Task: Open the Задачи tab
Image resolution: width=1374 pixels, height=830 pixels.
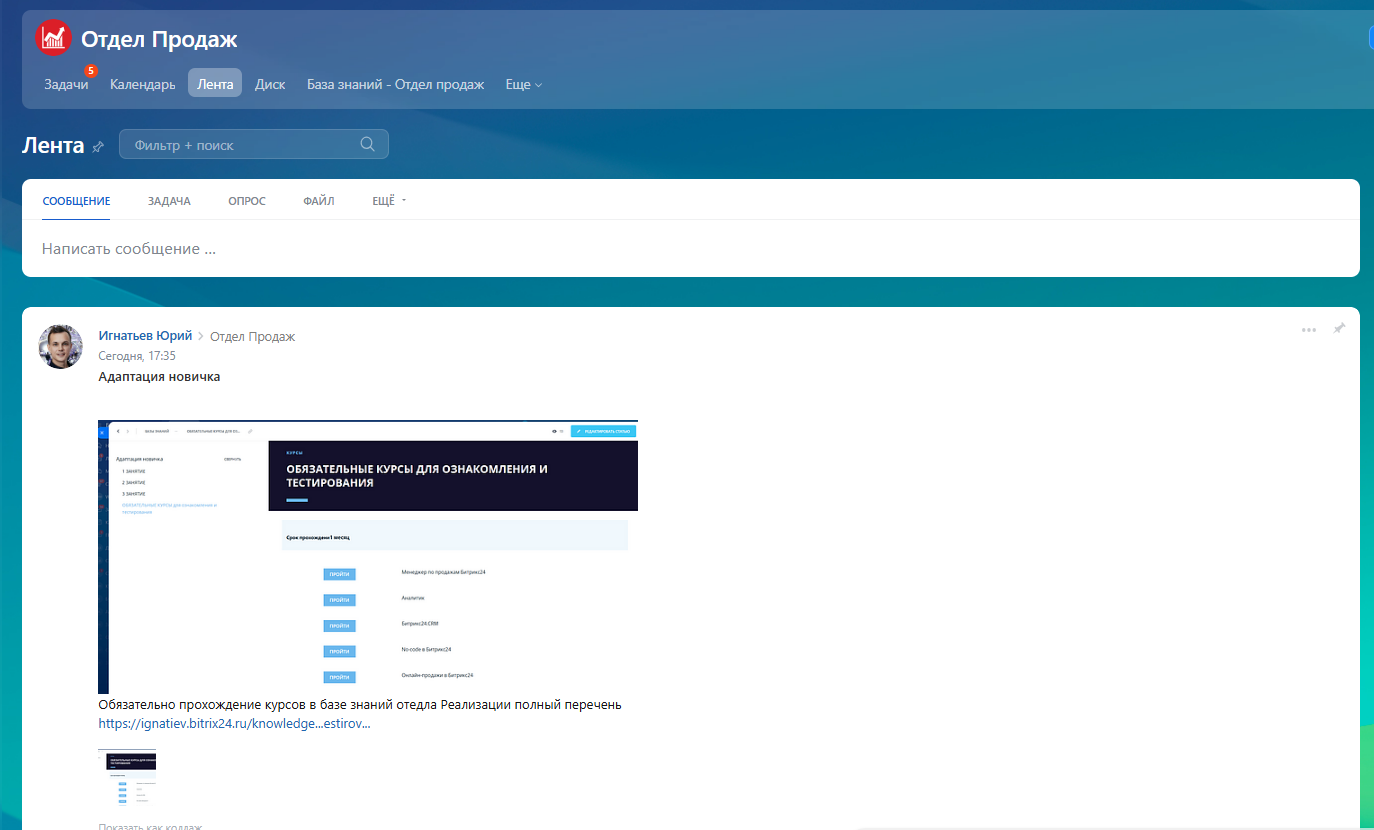Action: (66, 84)
